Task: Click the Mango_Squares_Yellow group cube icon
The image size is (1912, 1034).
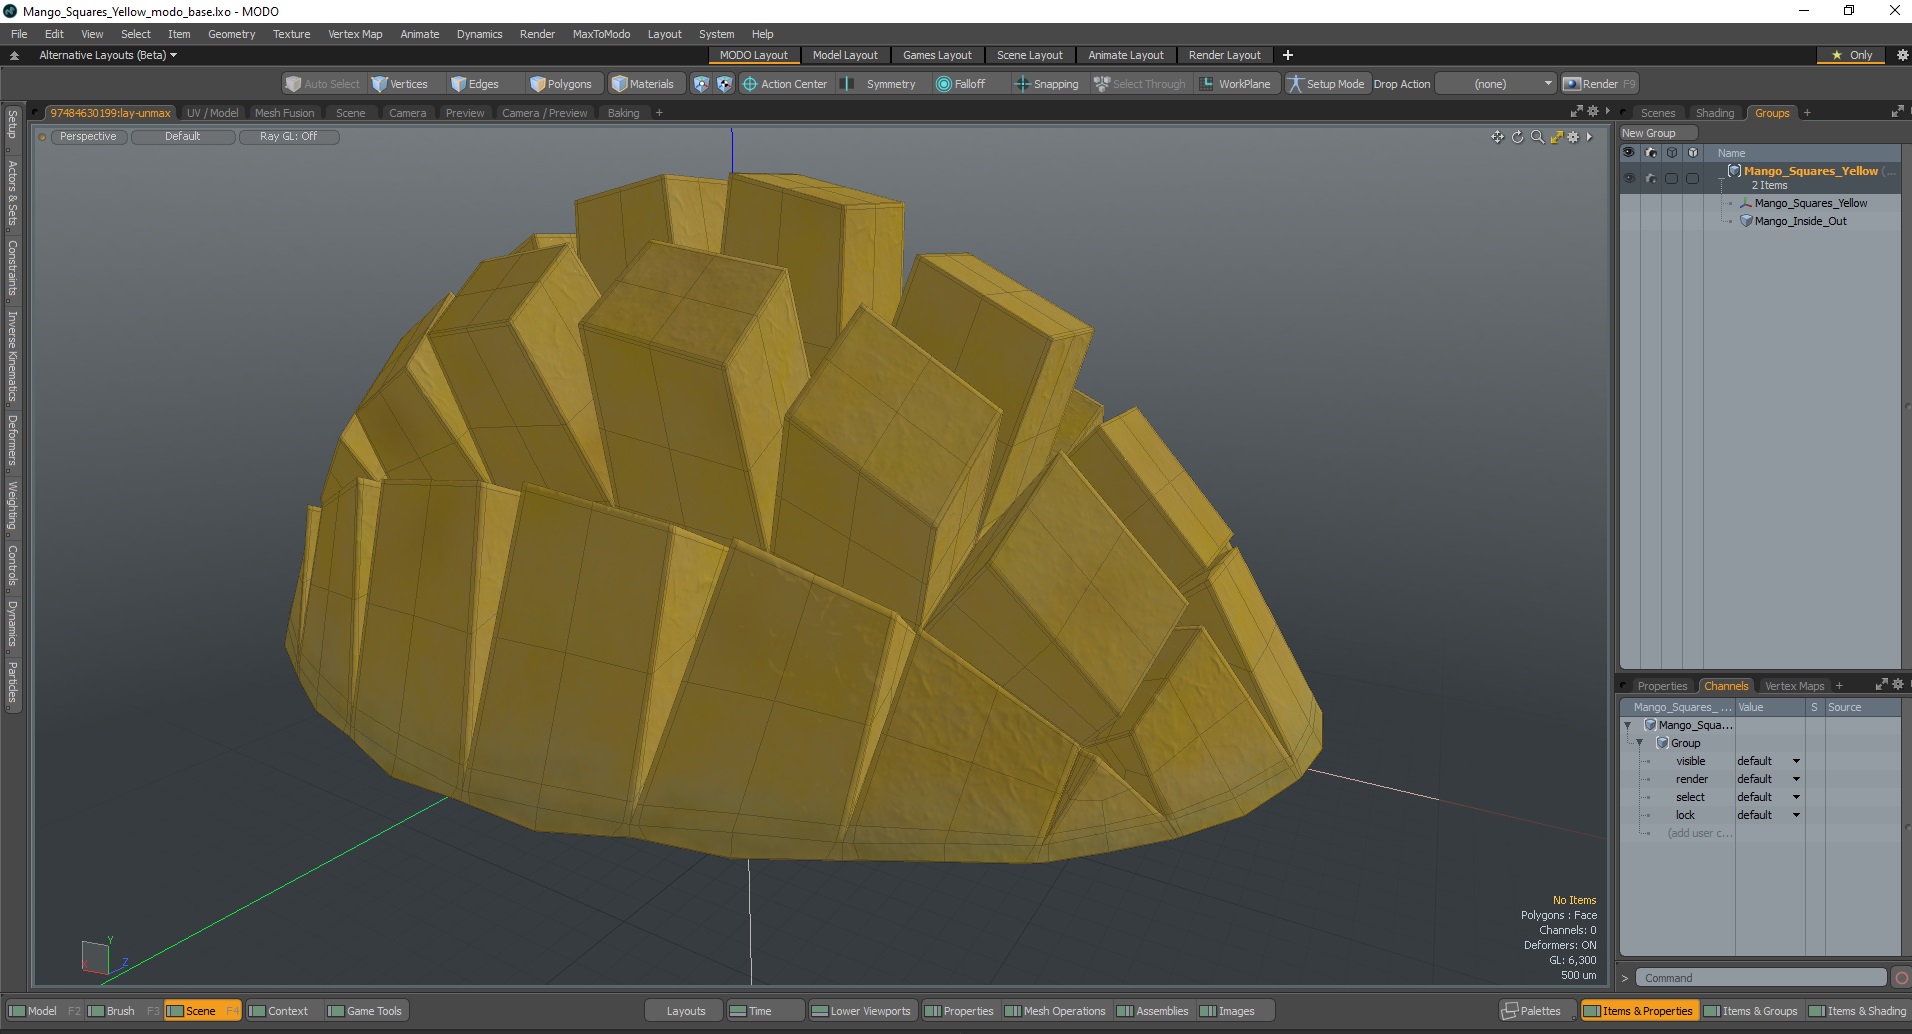Action: [x=1735, y=171]
